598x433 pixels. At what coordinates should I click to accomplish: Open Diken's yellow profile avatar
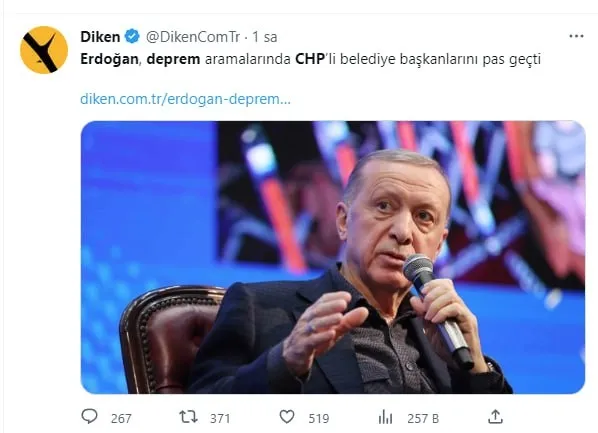(x=44, y=50)
